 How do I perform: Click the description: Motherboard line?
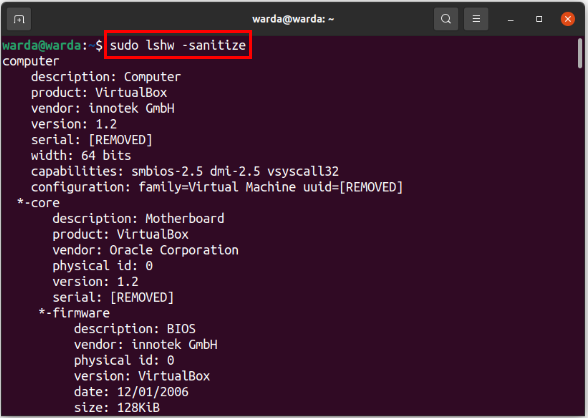(138, 219)
